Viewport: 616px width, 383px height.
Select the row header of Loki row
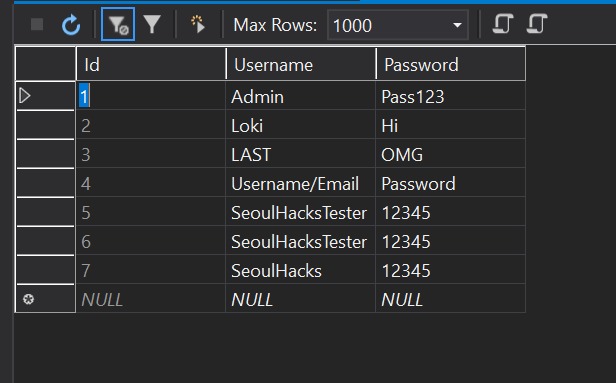pos(45,125)
